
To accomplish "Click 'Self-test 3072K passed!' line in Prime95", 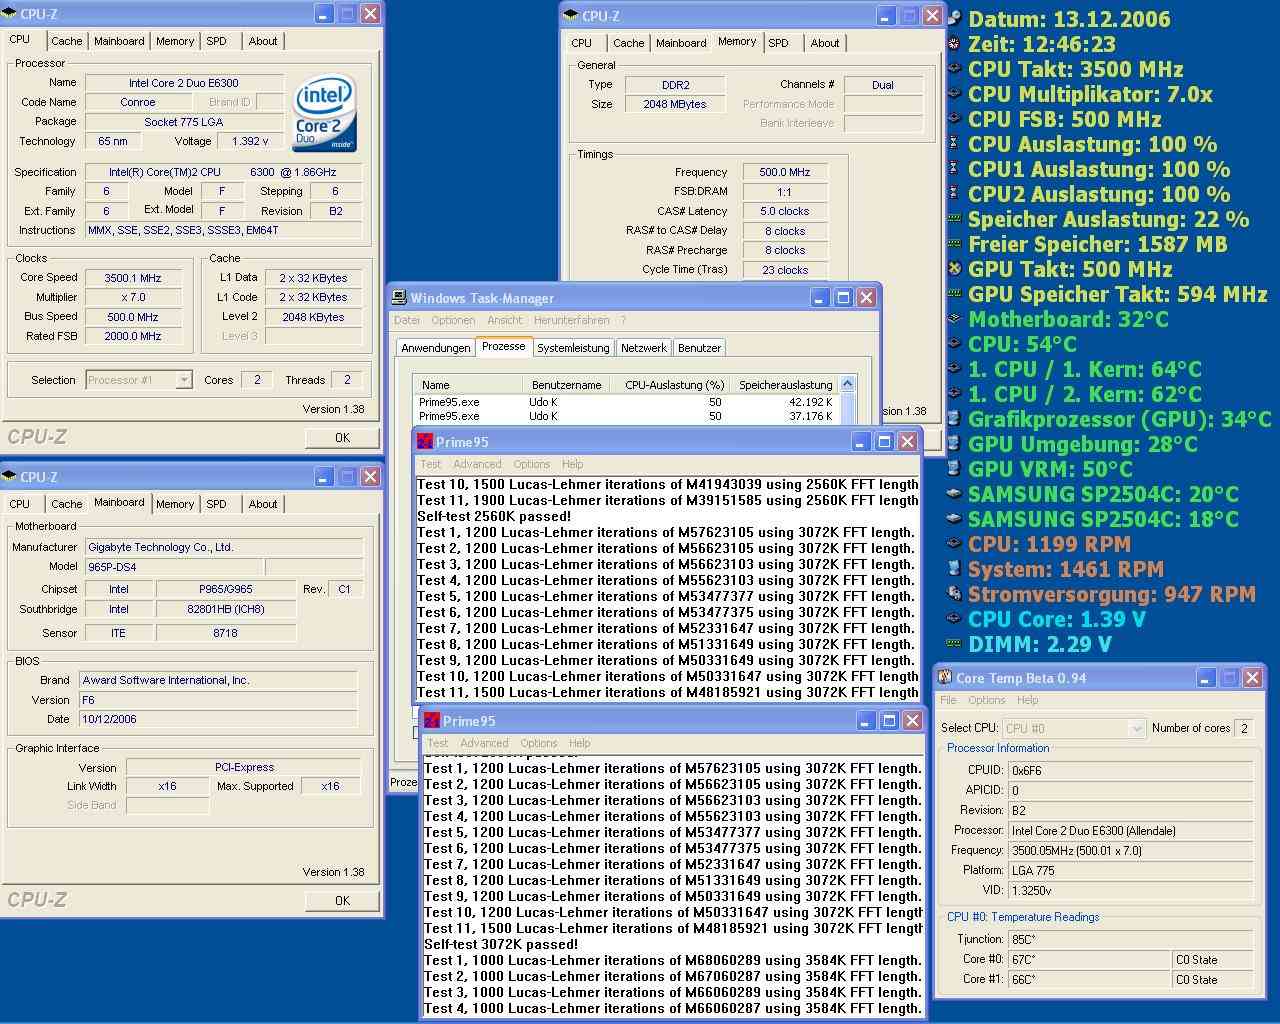I will pyautogui.click(x=501, y=944).
